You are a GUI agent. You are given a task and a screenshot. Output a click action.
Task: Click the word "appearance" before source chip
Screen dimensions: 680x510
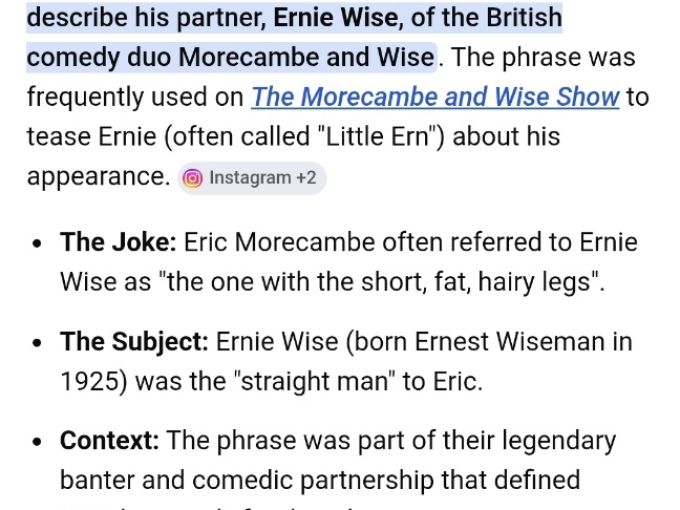click(95, 177)
